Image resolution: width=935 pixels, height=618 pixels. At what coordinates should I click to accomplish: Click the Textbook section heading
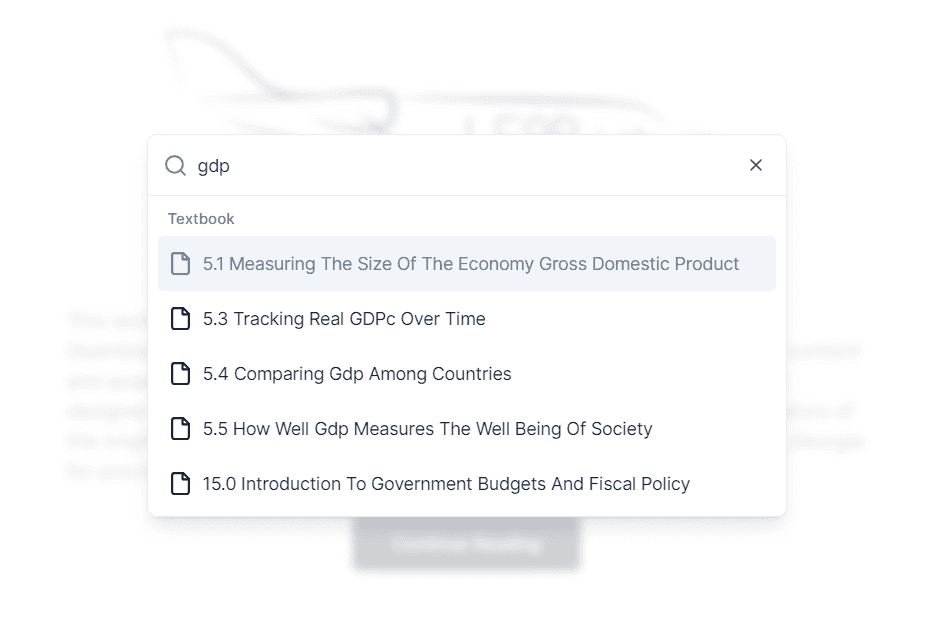(201, 219)
